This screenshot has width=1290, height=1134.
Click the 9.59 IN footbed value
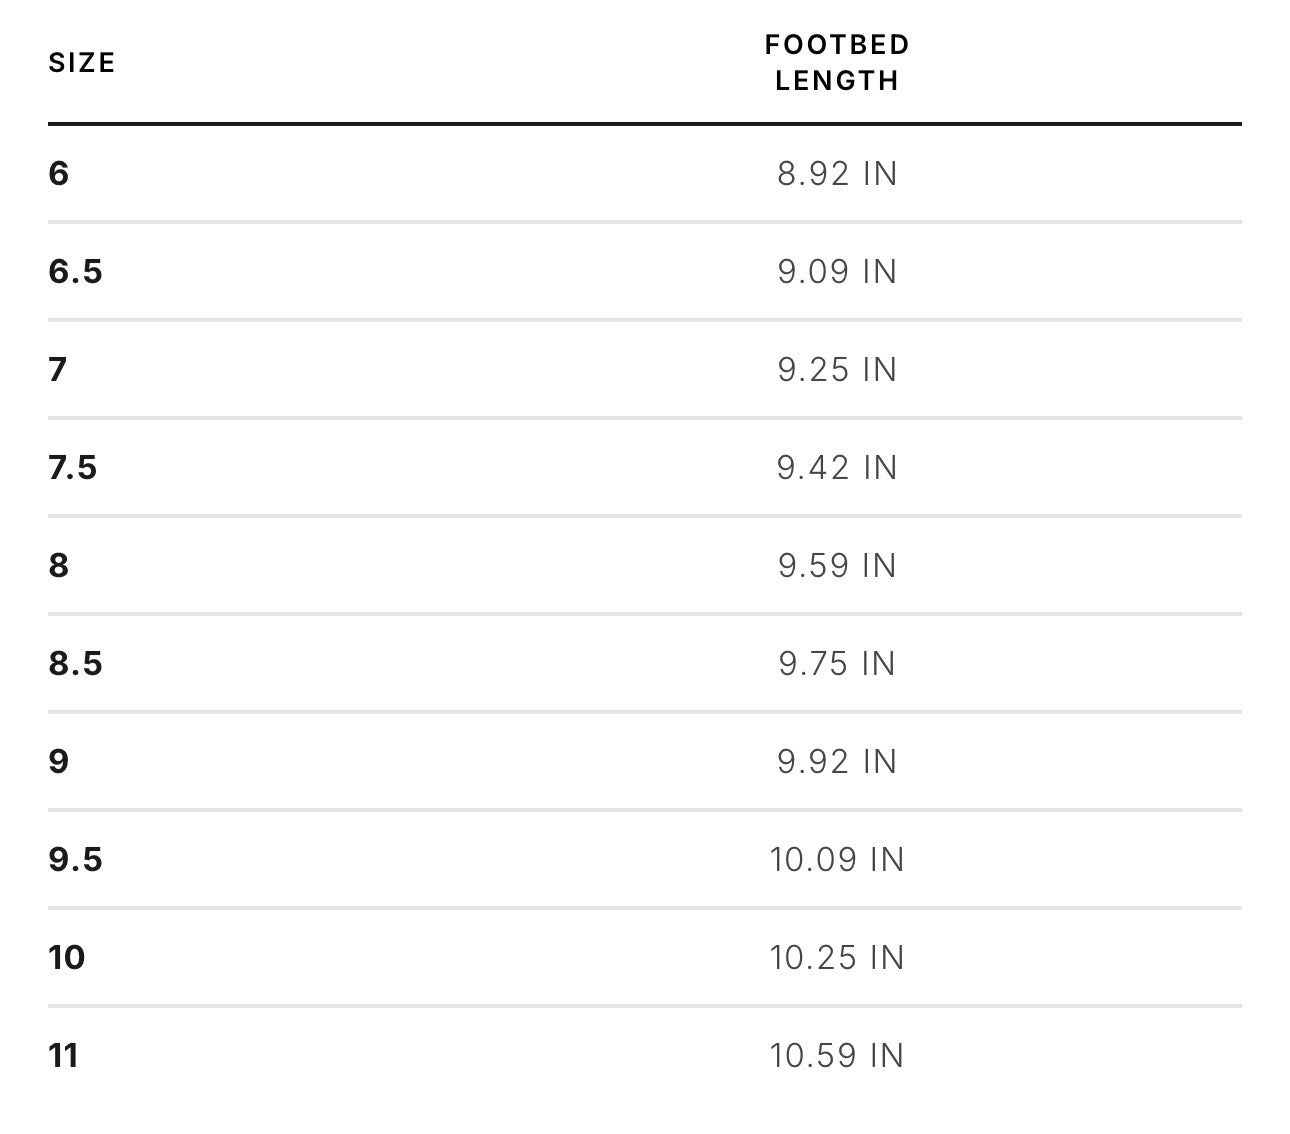click(x=837, y=566)
